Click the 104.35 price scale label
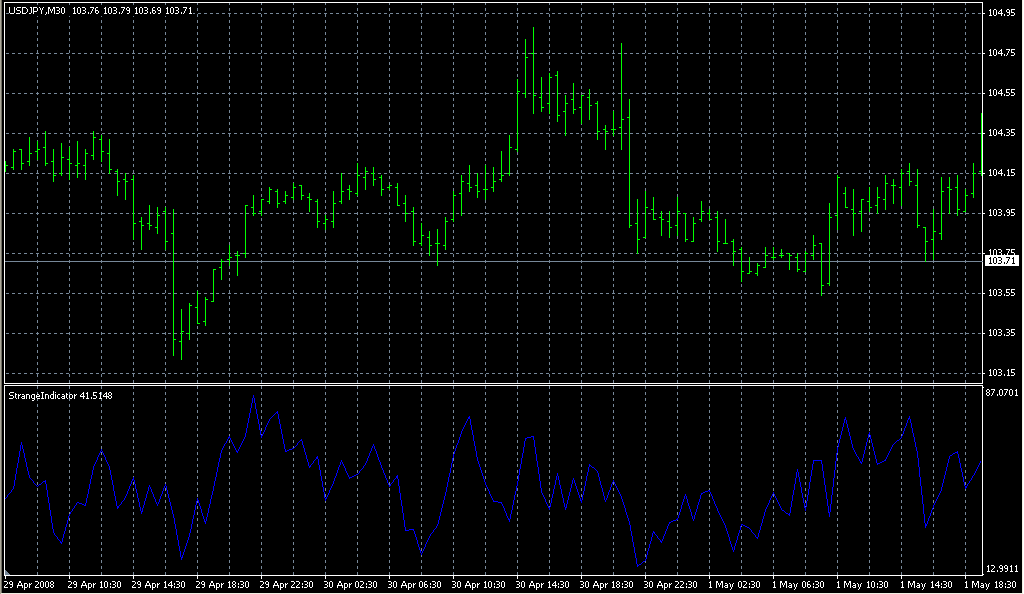Viewport: 1024px width, 594px height. [1001, 133]
